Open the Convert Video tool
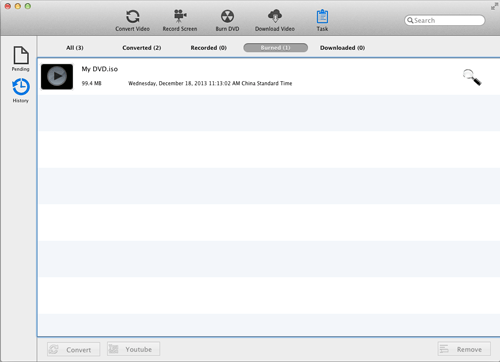The width and height of the screenshot is (500, 362). pos(132,21)
